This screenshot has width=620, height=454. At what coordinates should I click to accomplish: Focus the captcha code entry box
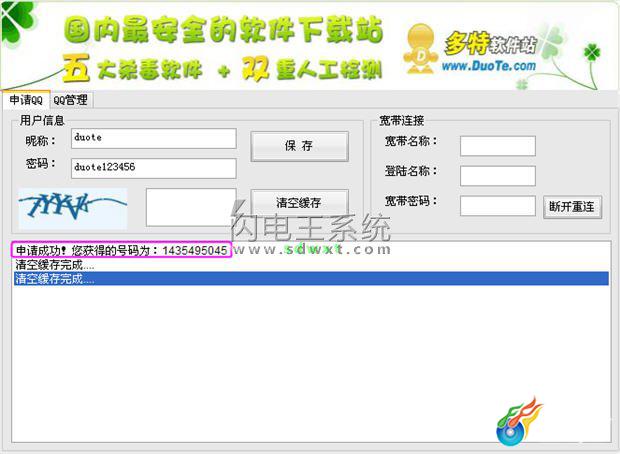click(x=191, y=207)
